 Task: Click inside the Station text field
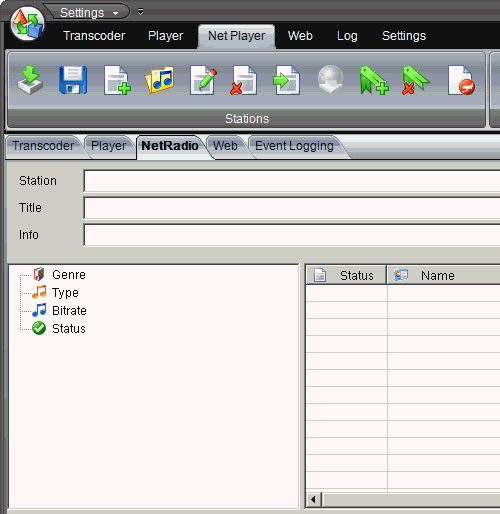[x=292, y=181]
